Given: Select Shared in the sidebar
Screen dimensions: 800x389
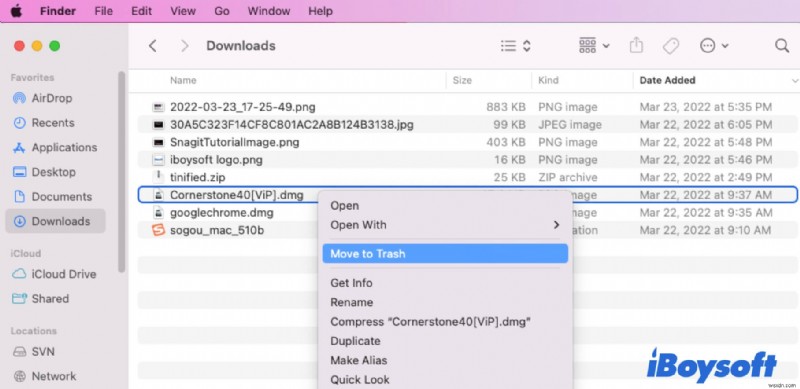Looking at the screenshot, I should (55, 299).
